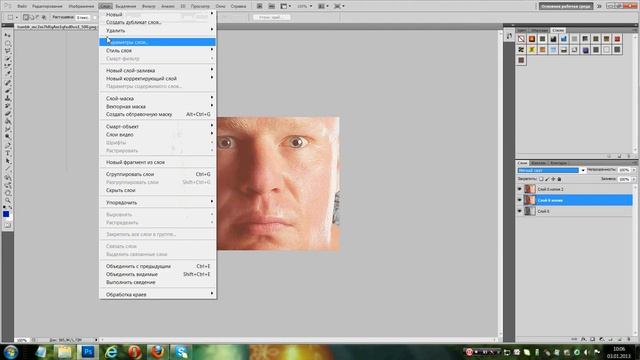Choose 'Объединить с предыдущим'
640x360 pixels.
click(158, 266)
